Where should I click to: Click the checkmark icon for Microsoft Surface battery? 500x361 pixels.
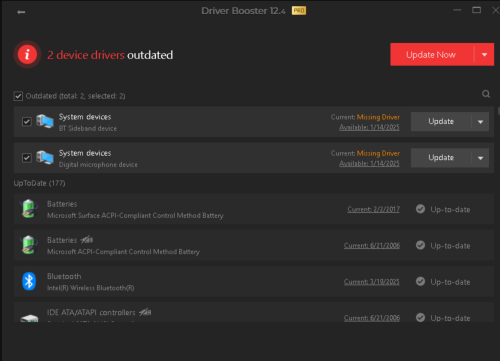pos(420,209)
